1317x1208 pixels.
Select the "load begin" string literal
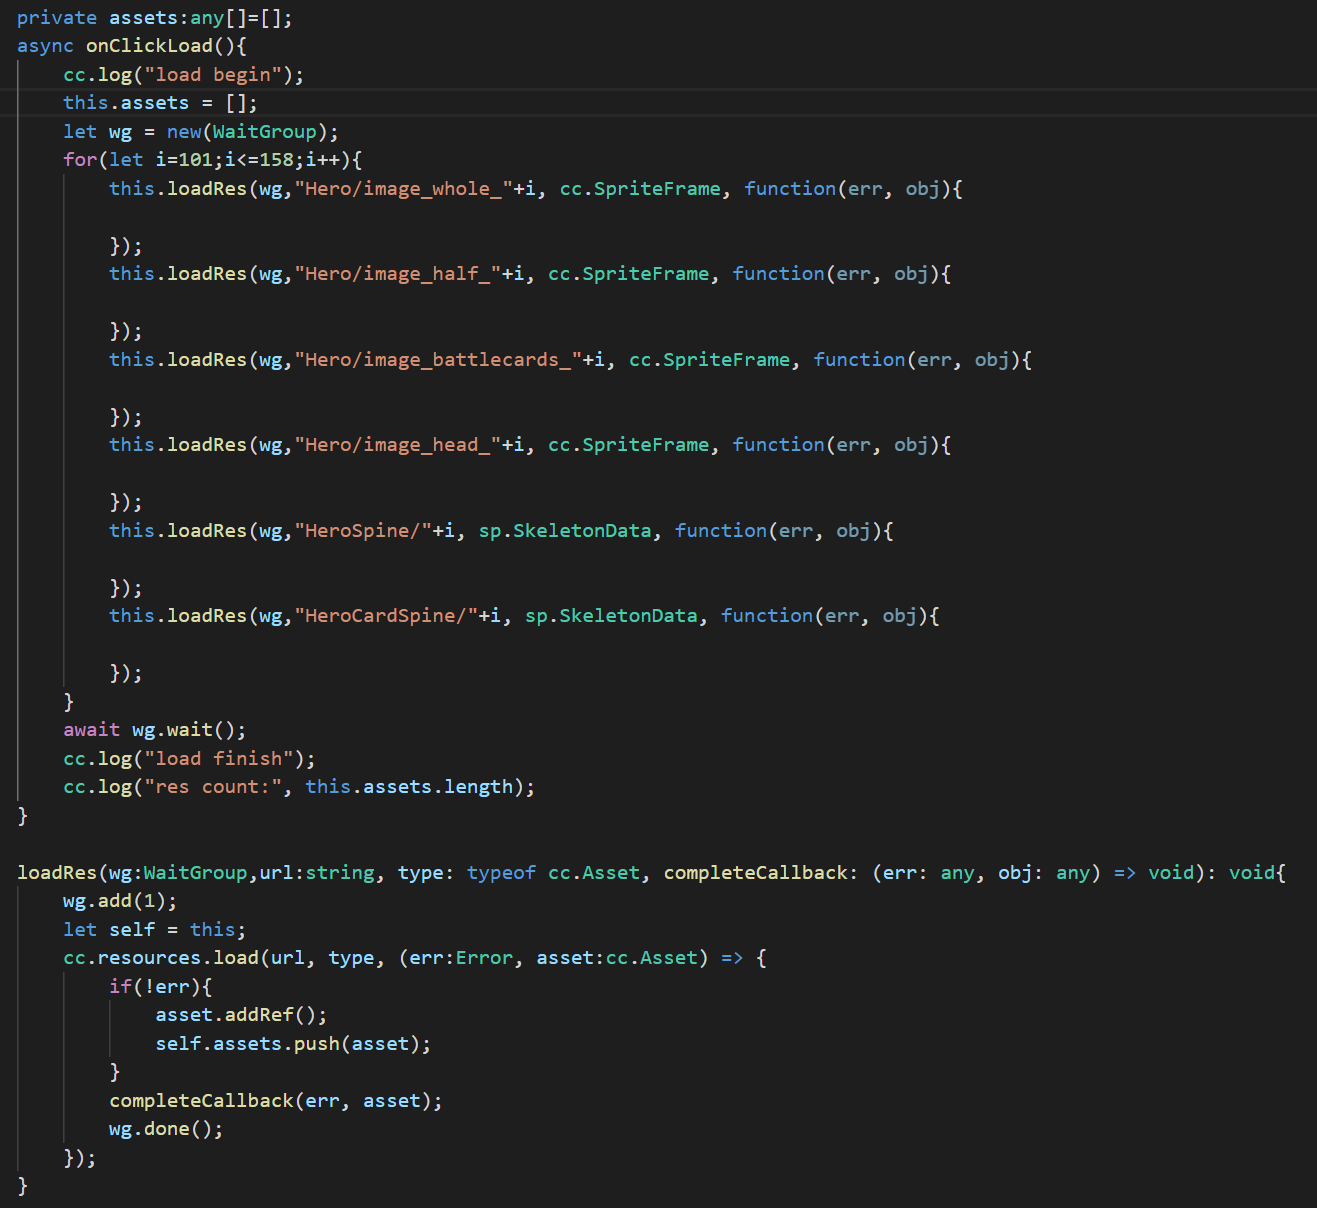point(214,75)
